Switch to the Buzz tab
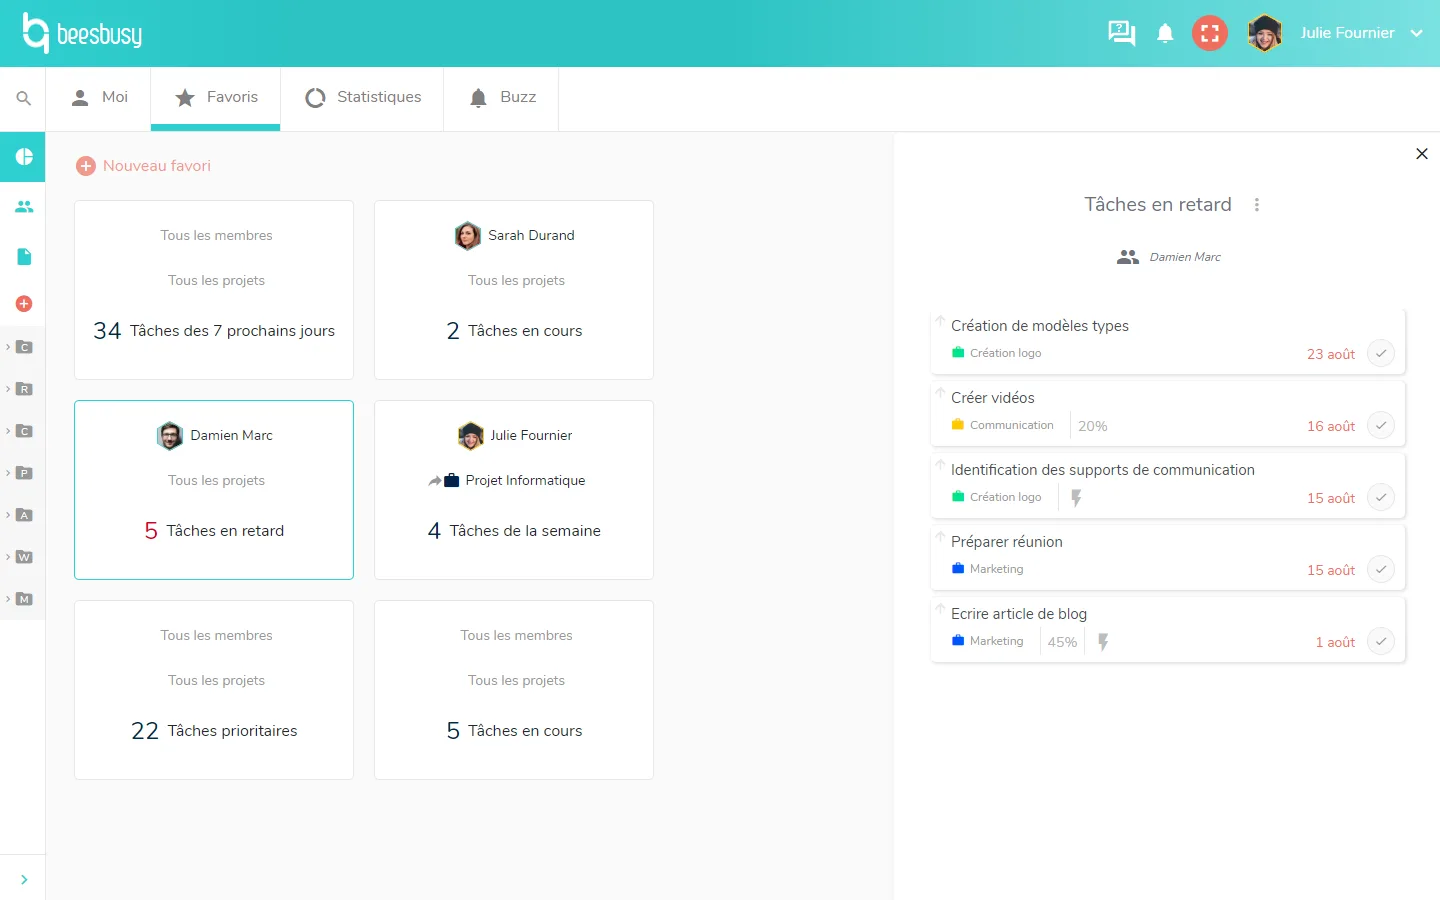Viewport: 1440px width, 900px height. (x=501, y=98)
